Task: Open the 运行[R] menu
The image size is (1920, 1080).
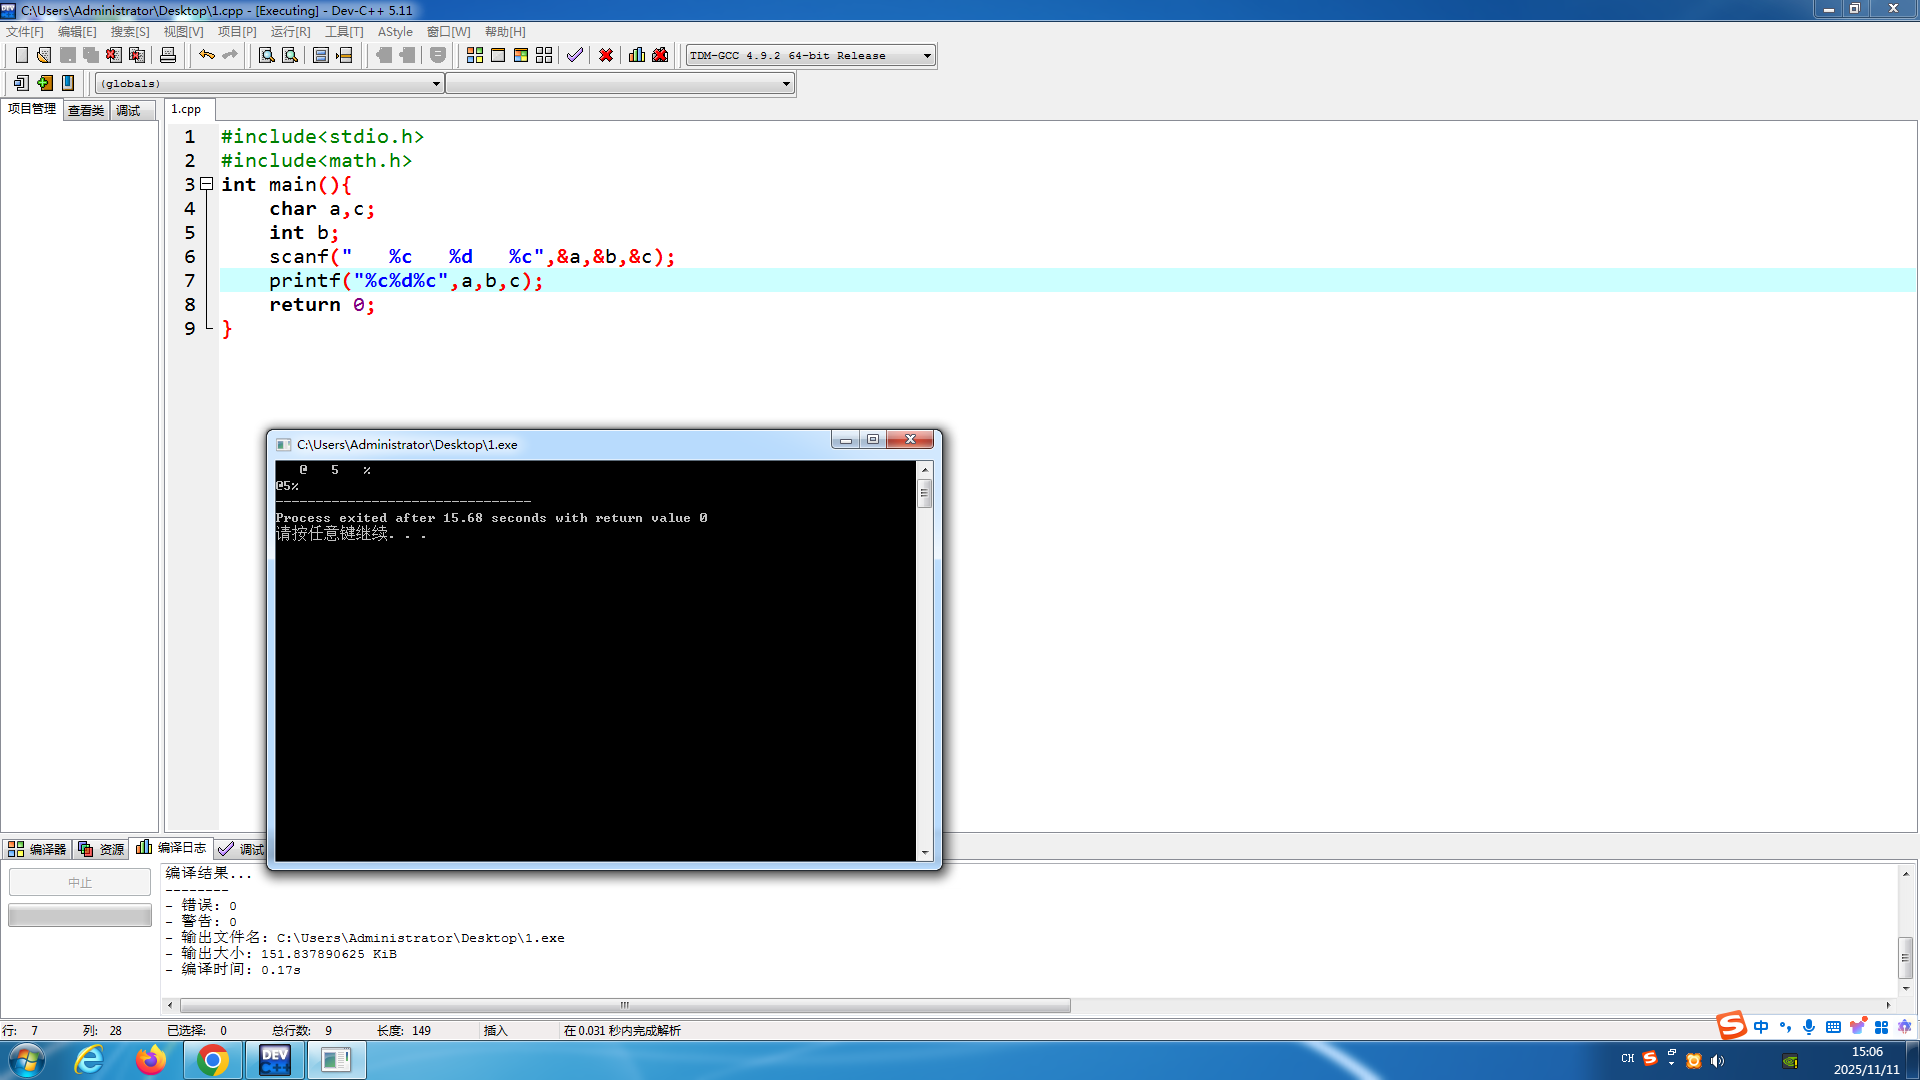Action: coord(290,32)
